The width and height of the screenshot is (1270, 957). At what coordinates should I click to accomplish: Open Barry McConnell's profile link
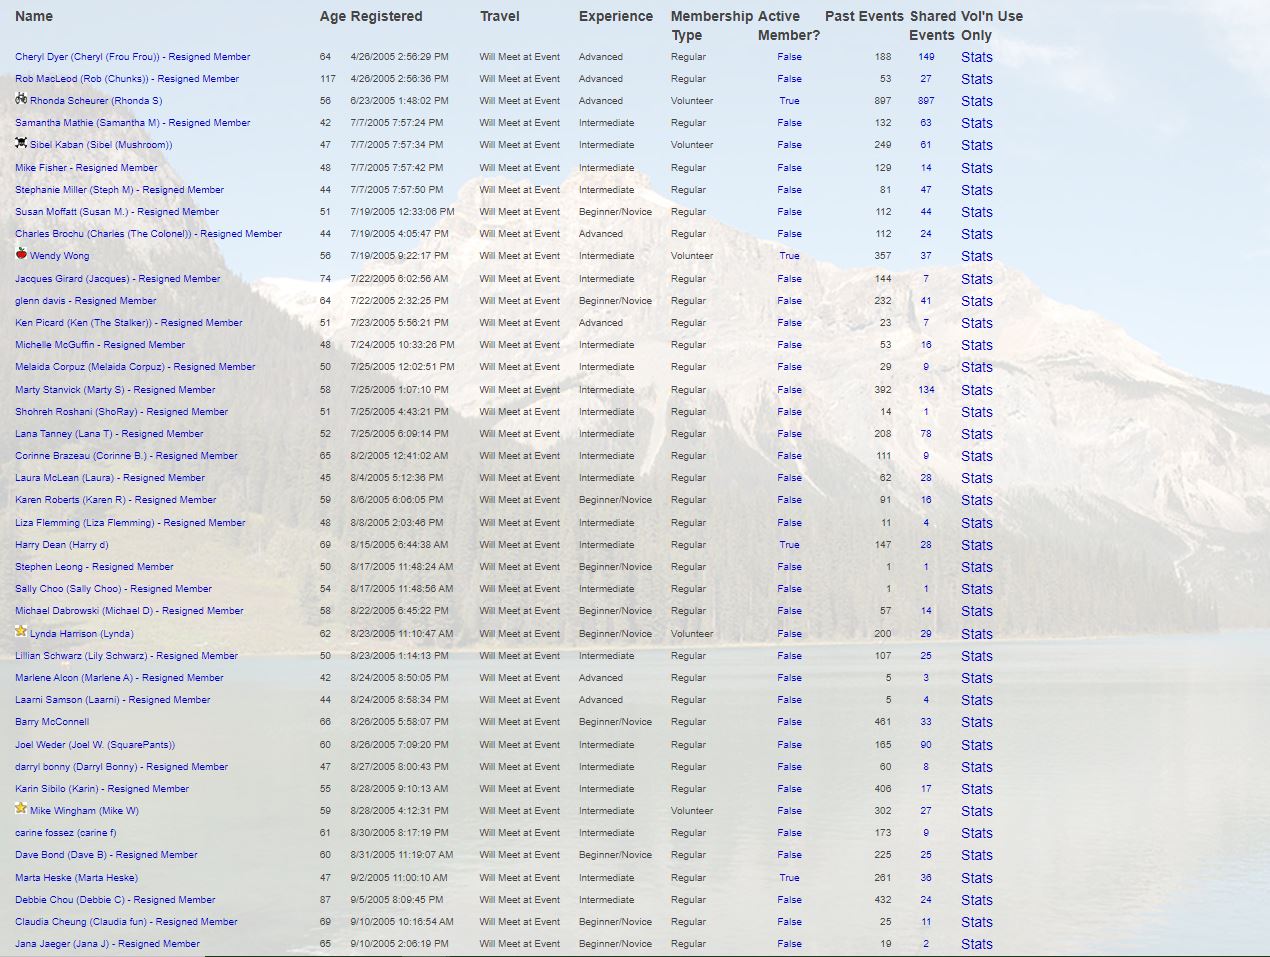coord(52,722)
